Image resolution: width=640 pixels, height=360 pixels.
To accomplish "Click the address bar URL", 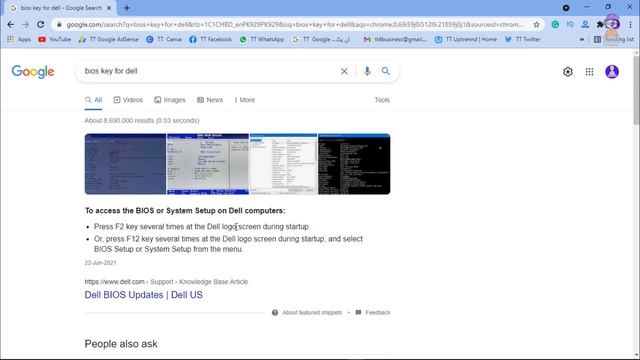I will [x=295, y=24].
